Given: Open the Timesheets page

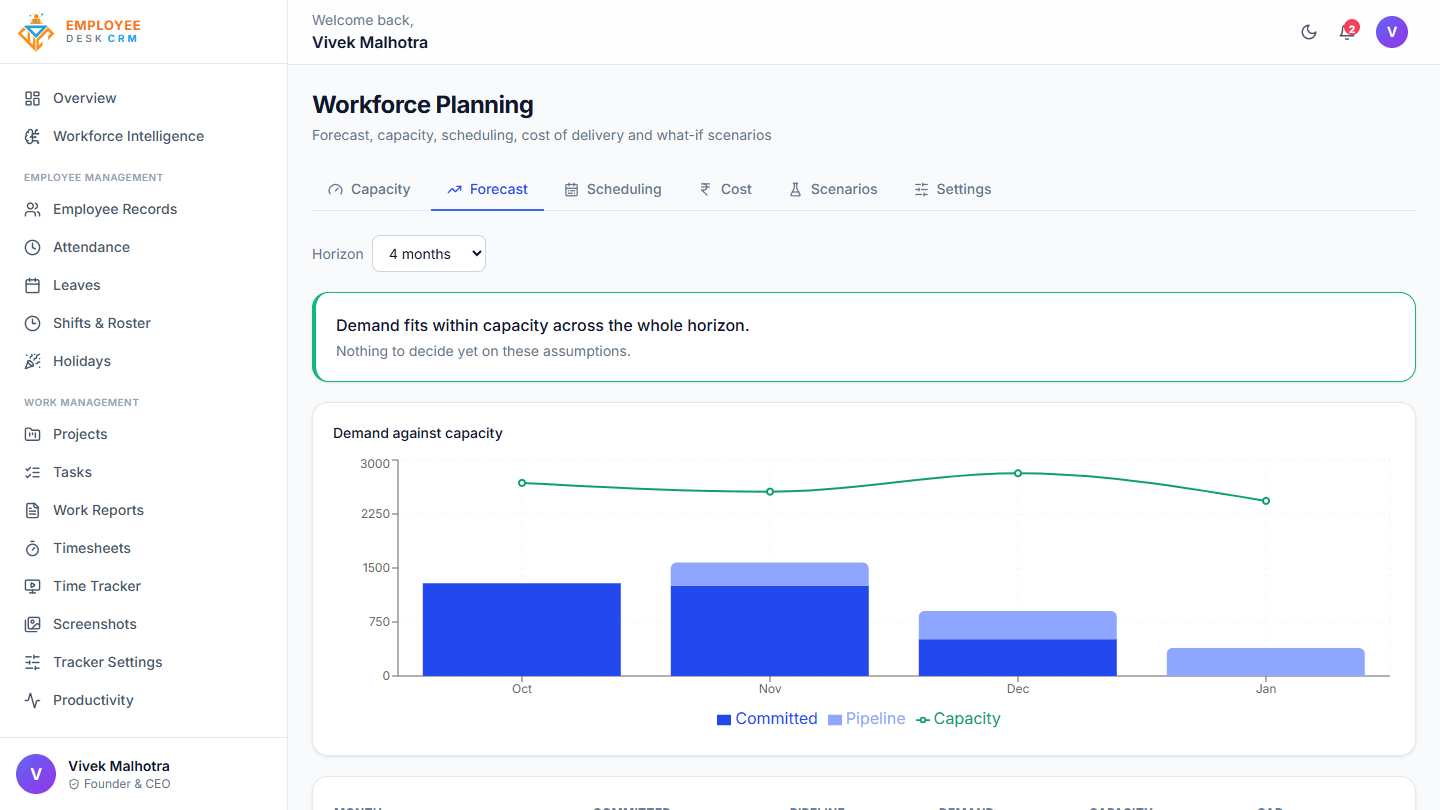Looking at the screenshot, I should click(x=144, y=548).
